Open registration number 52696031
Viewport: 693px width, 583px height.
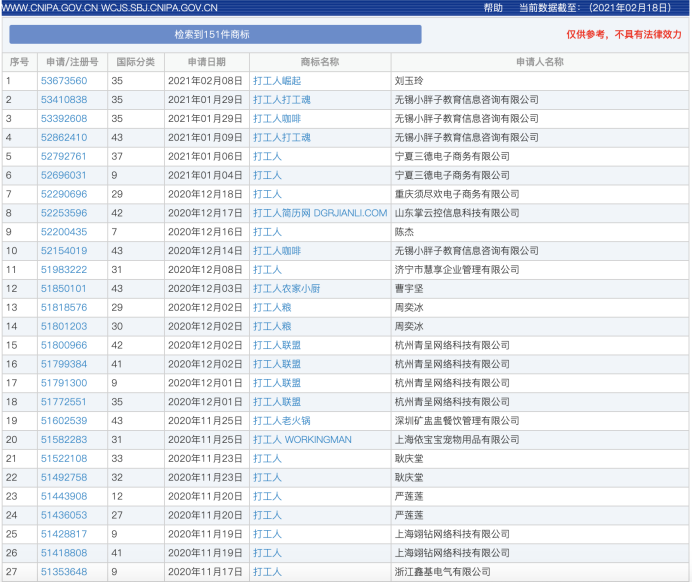(x=64, y=175)
